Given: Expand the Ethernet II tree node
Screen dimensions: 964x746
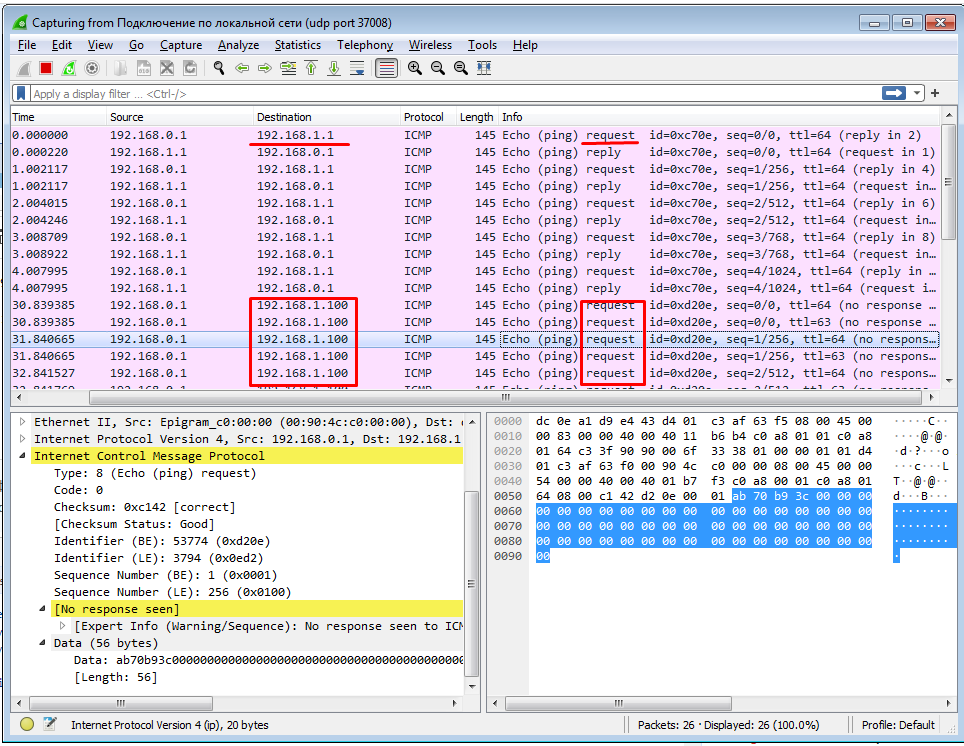Looking at the screenshot, I should 23,422.
